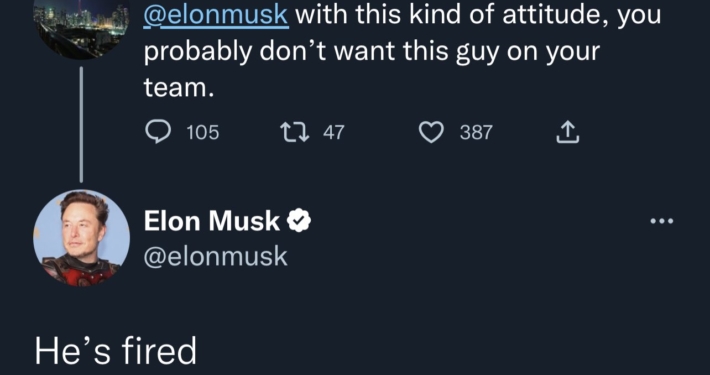Screen dimensions: 710x375
Task: Retweet the parent tweet via retweet icon
Action: click(295, 133)
